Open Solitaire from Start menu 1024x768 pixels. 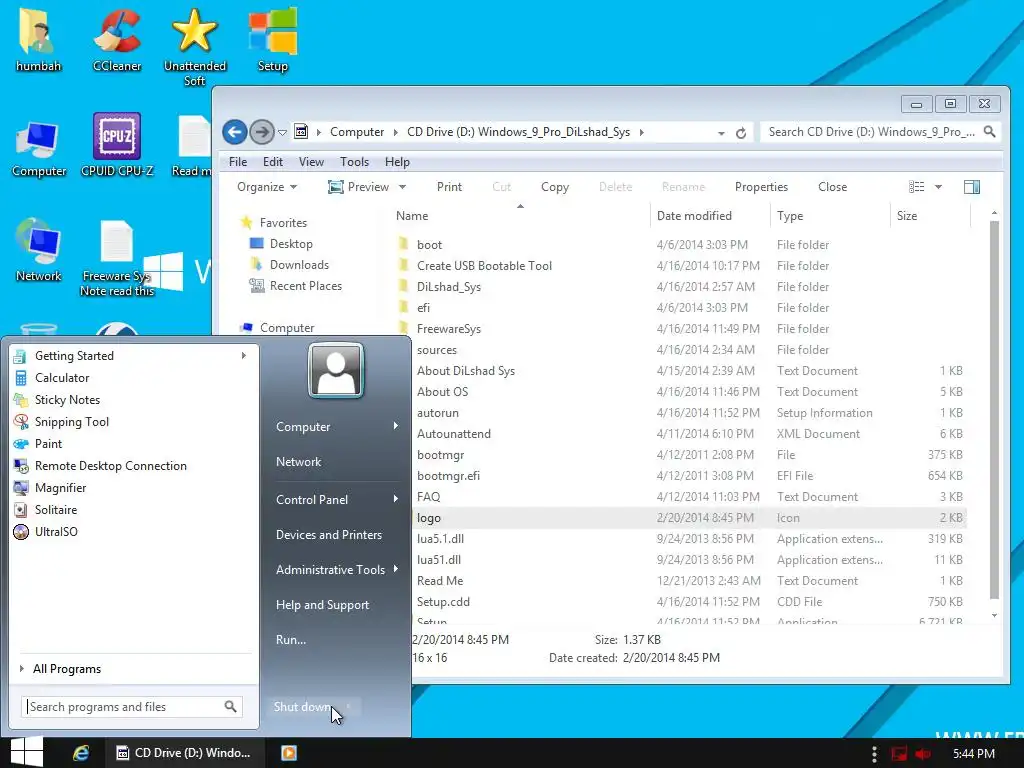click(56, 509)
